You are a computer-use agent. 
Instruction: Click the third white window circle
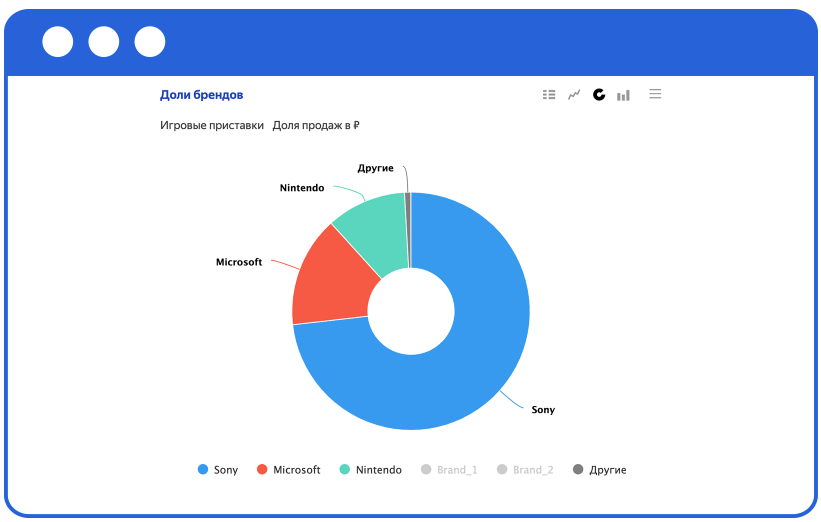coord(150,42)
